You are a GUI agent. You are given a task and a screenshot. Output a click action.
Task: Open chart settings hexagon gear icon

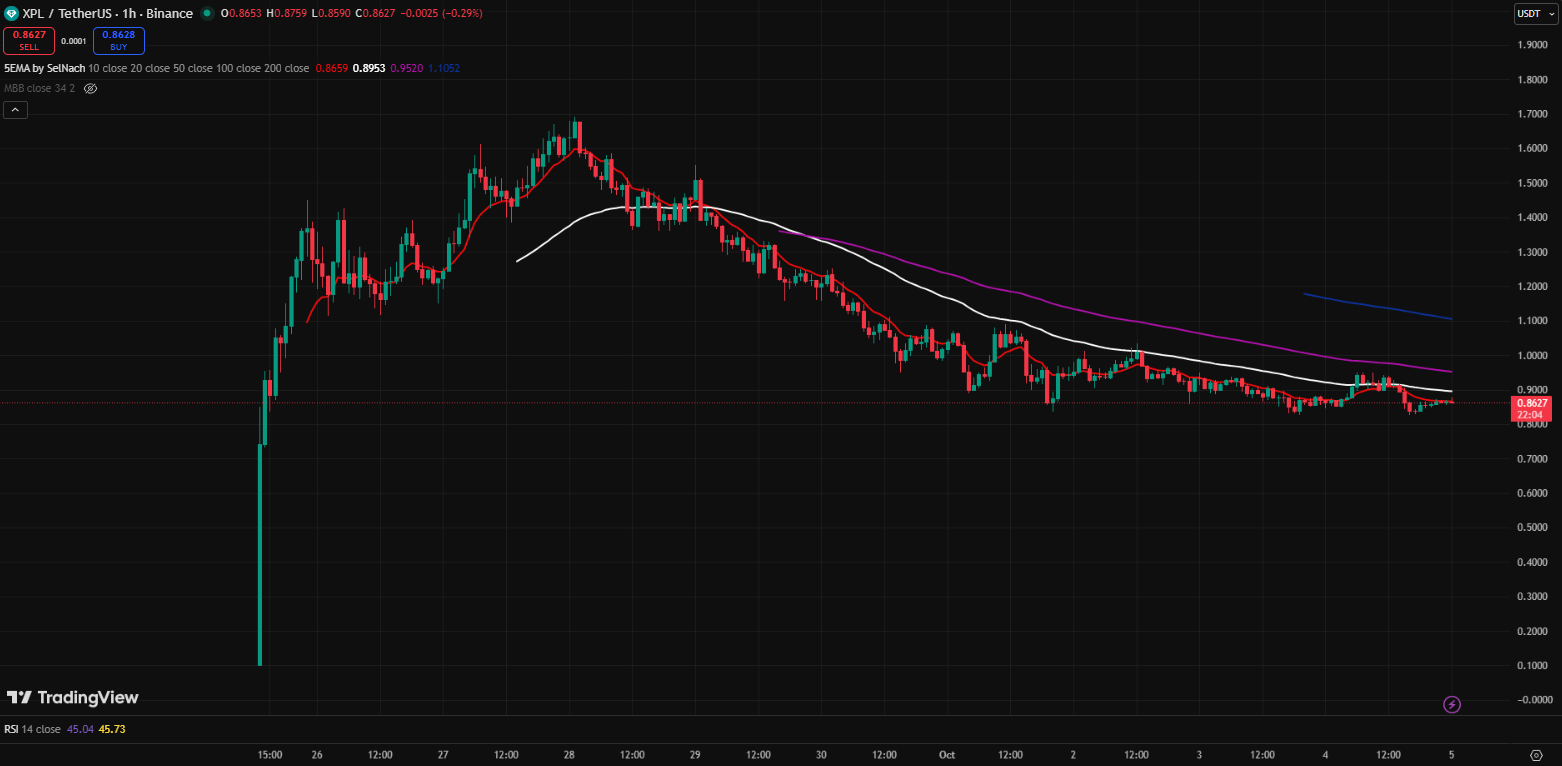pyautogui.click(x=1537, y=754)
